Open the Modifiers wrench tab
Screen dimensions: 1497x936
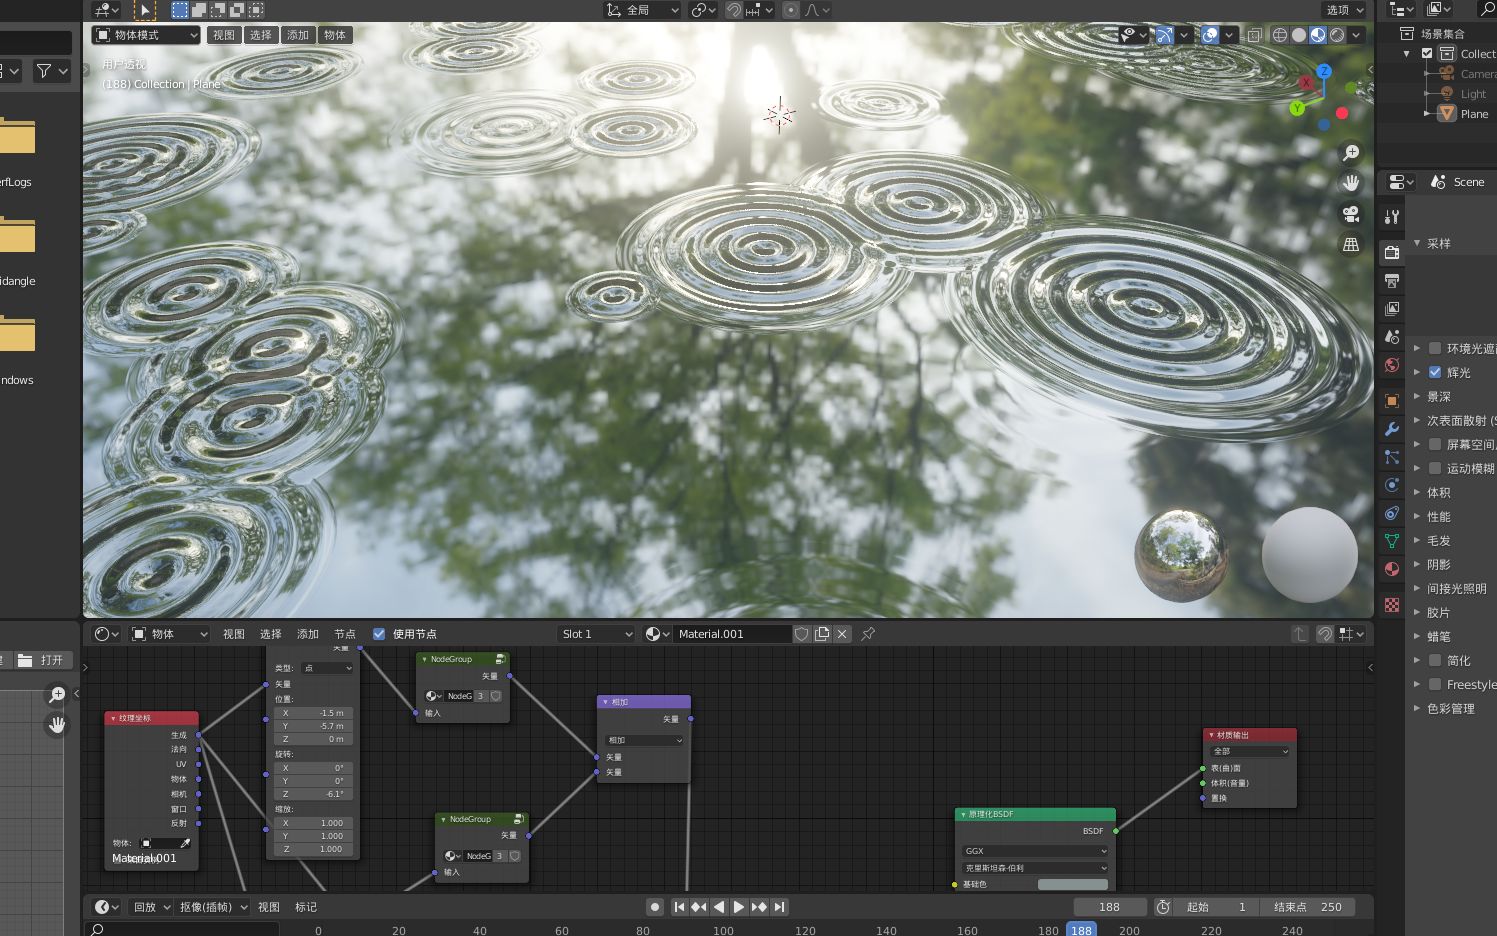click(1391, 429)
